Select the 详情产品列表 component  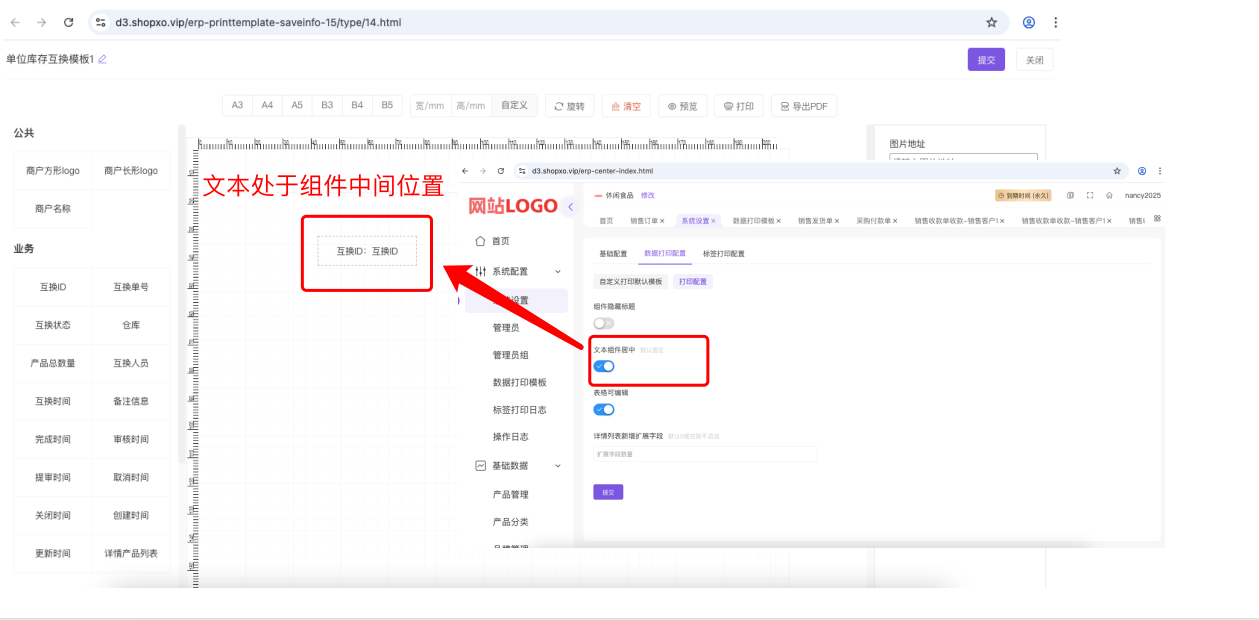click(131, 553)
